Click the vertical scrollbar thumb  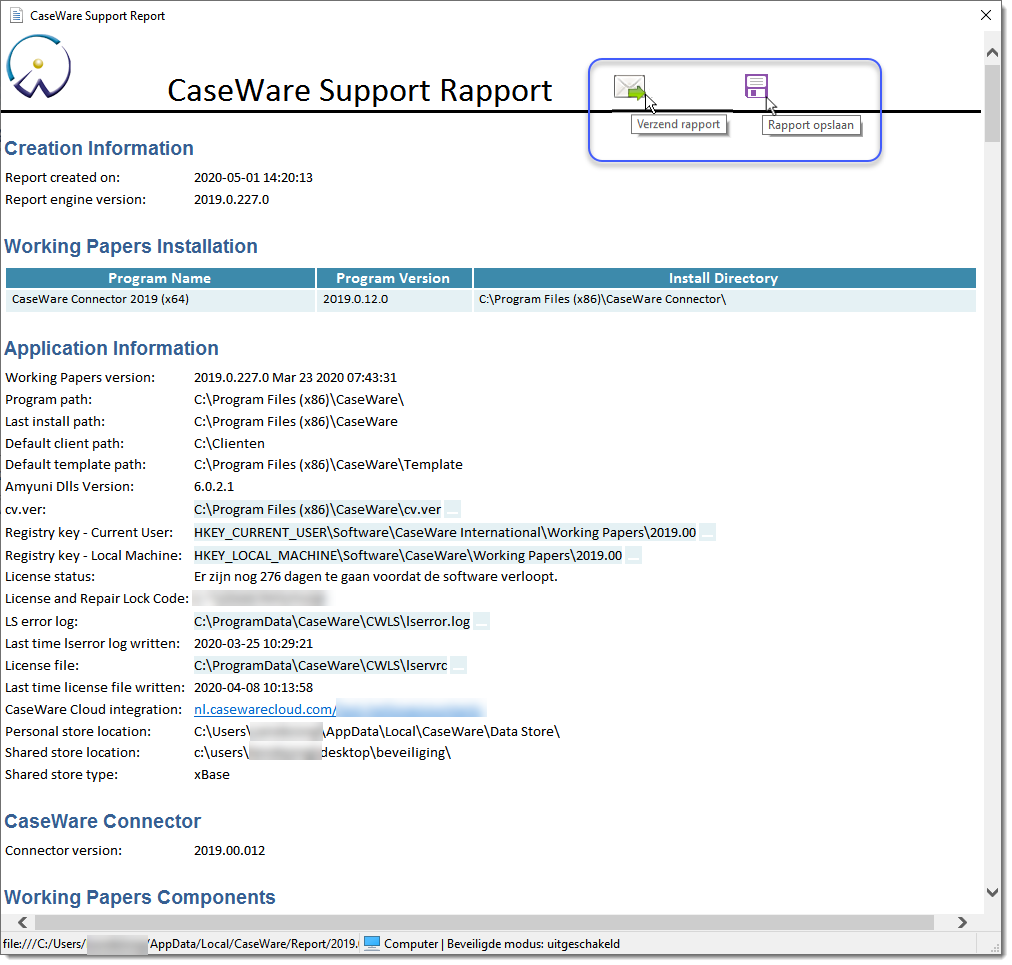(993, 103)
